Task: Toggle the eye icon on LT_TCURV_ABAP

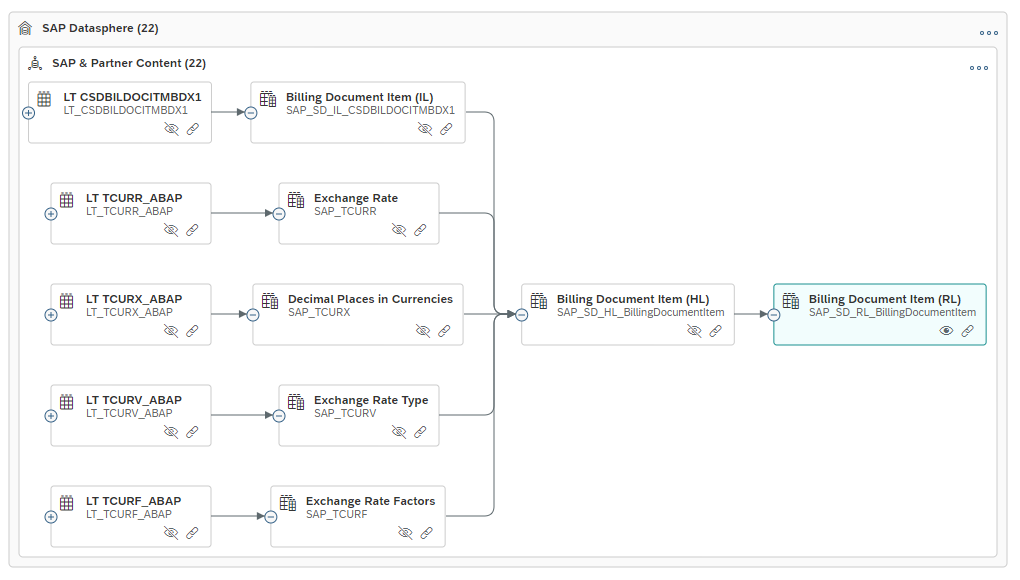Action: 171,431
